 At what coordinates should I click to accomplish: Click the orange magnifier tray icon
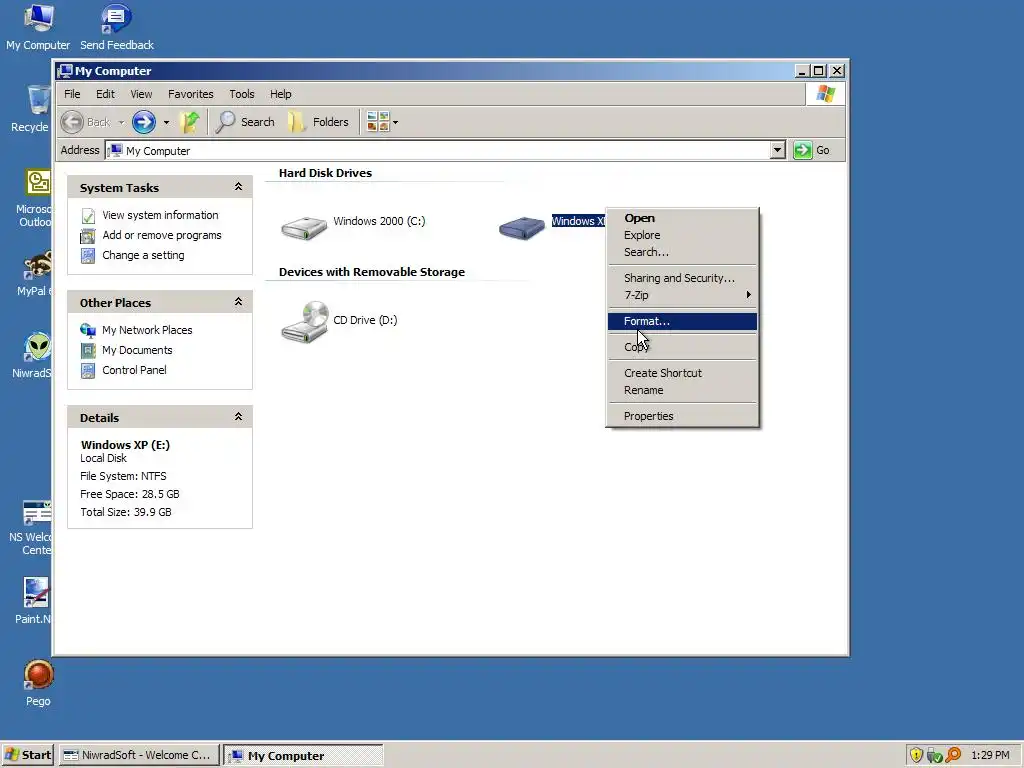[x=953, y=755]
